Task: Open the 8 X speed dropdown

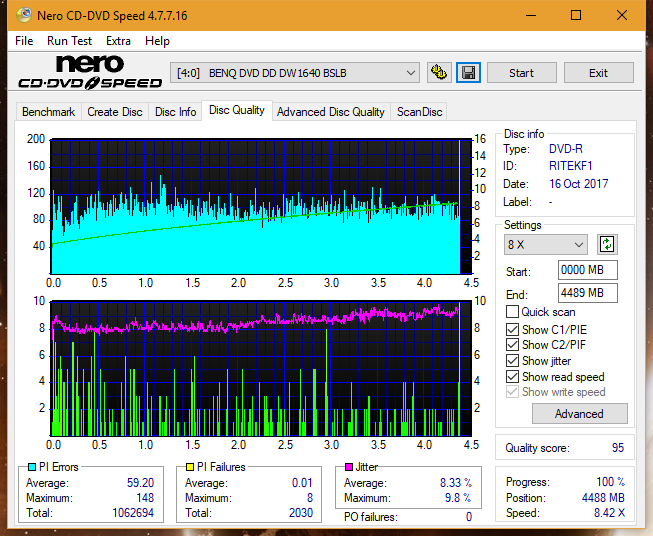Action: pyautogui.click(x=546, y=244)
